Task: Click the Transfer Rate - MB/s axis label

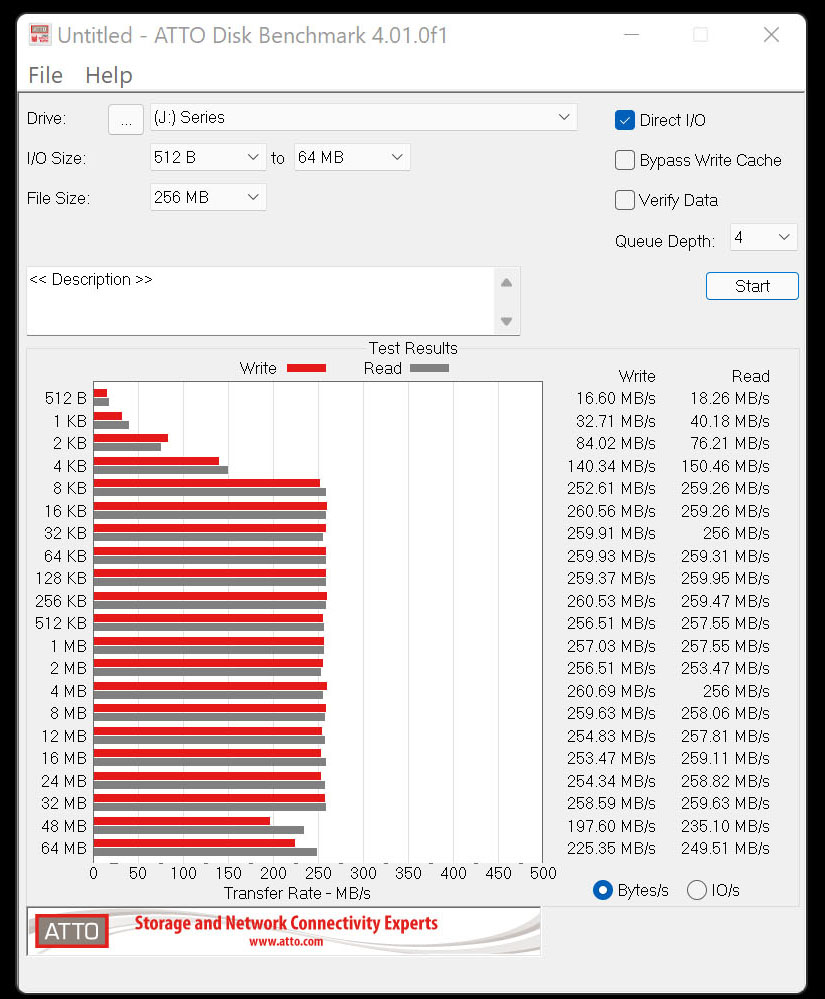Action: pos(297,893)
